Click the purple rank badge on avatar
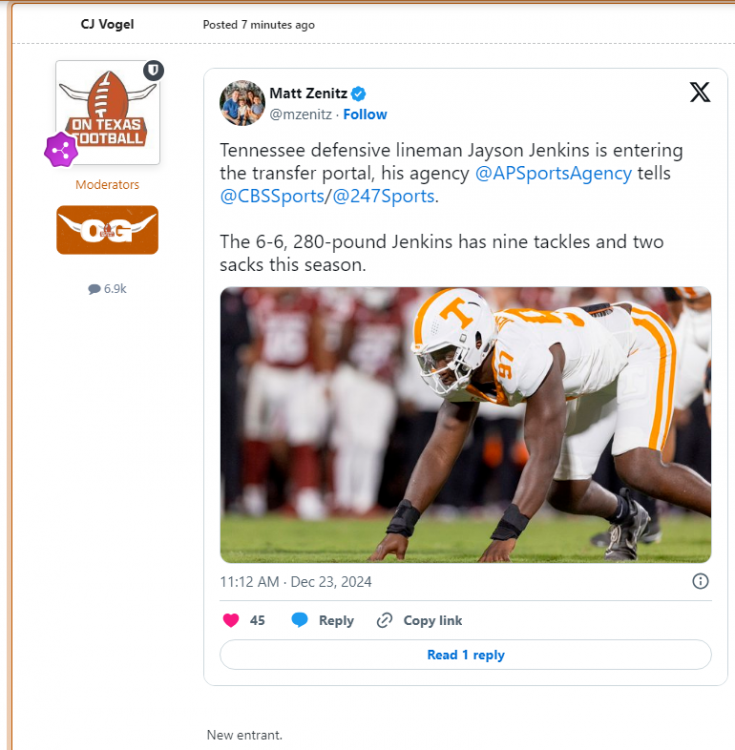This screenshot has height=750, width=735. [60, 150]
